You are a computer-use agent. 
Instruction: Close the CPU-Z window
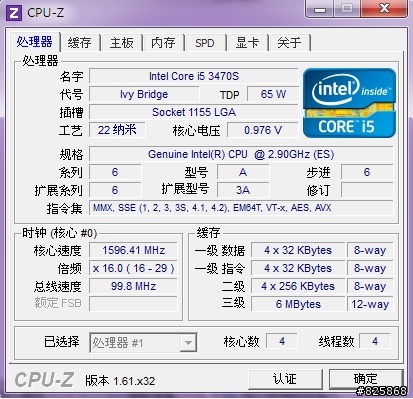pos(384,9)
